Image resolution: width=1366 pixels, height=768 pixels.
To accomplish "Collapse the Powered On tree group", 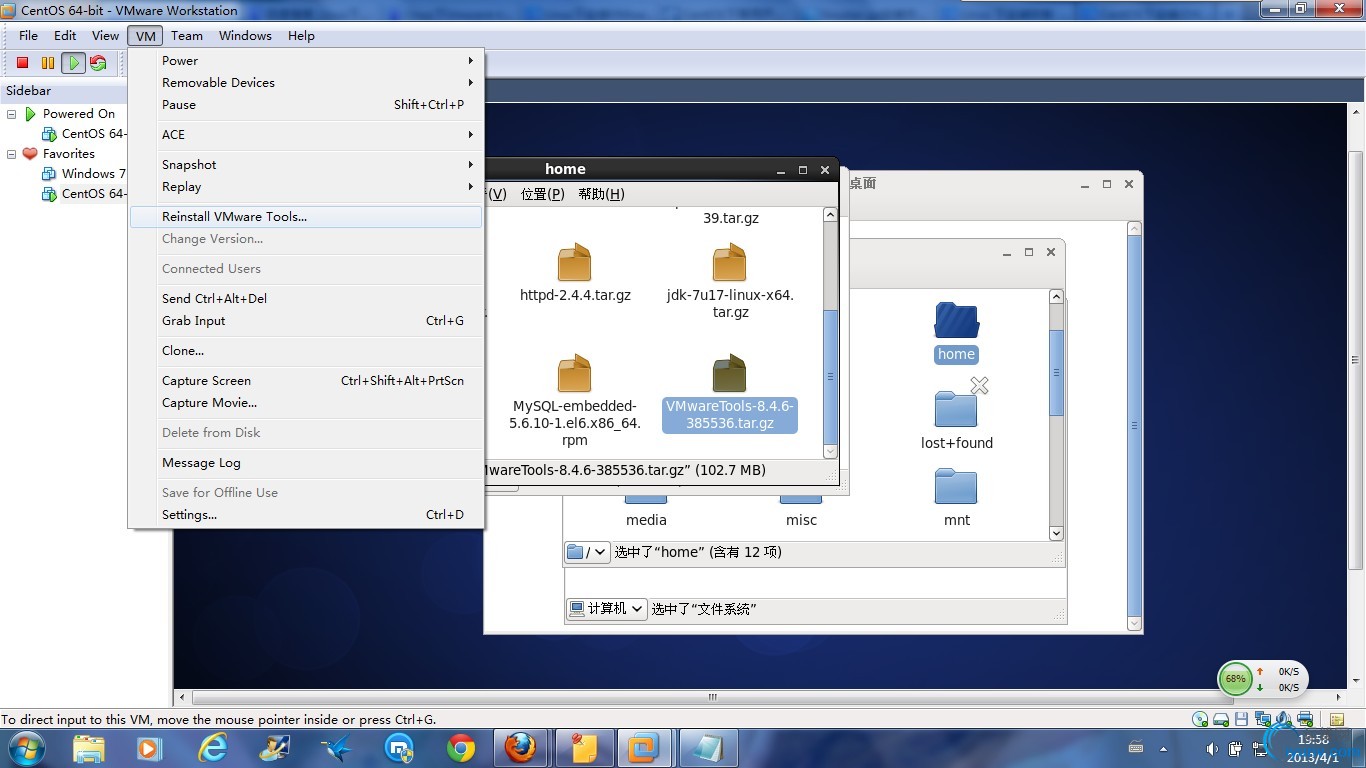I will click(12, 114).
